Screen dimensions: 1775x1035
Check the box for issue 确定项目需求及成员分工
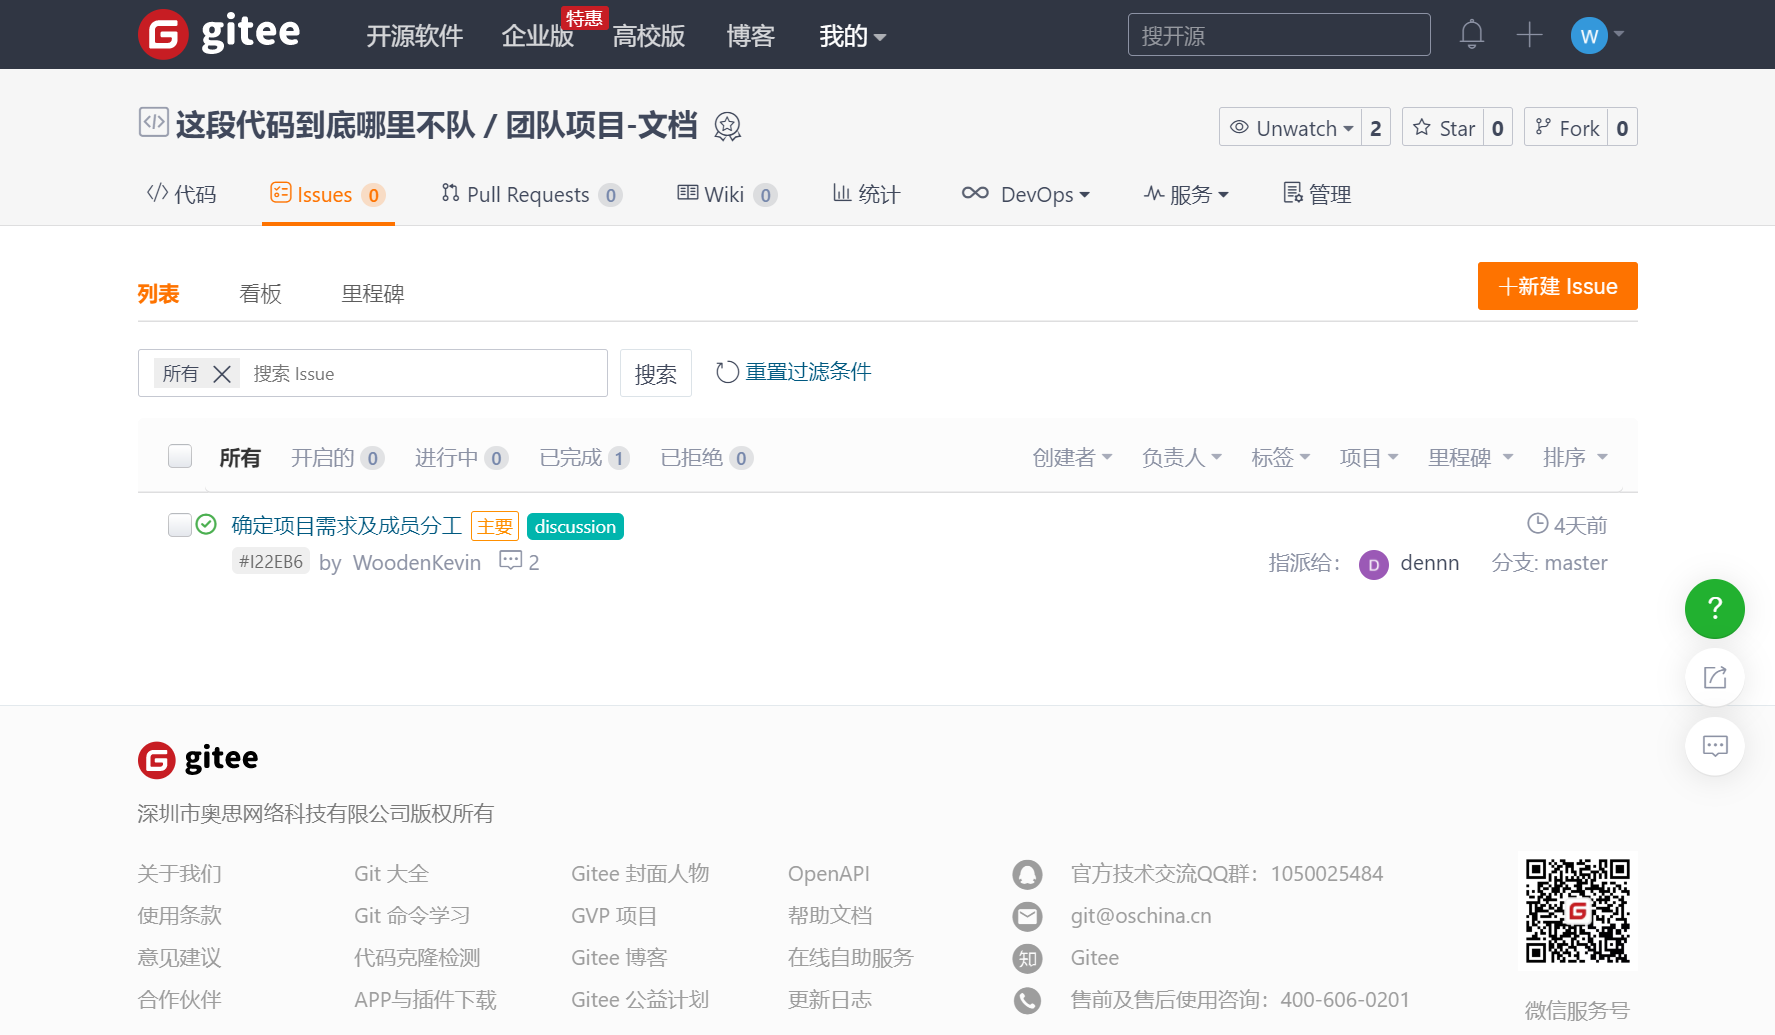tap(180, 525)
